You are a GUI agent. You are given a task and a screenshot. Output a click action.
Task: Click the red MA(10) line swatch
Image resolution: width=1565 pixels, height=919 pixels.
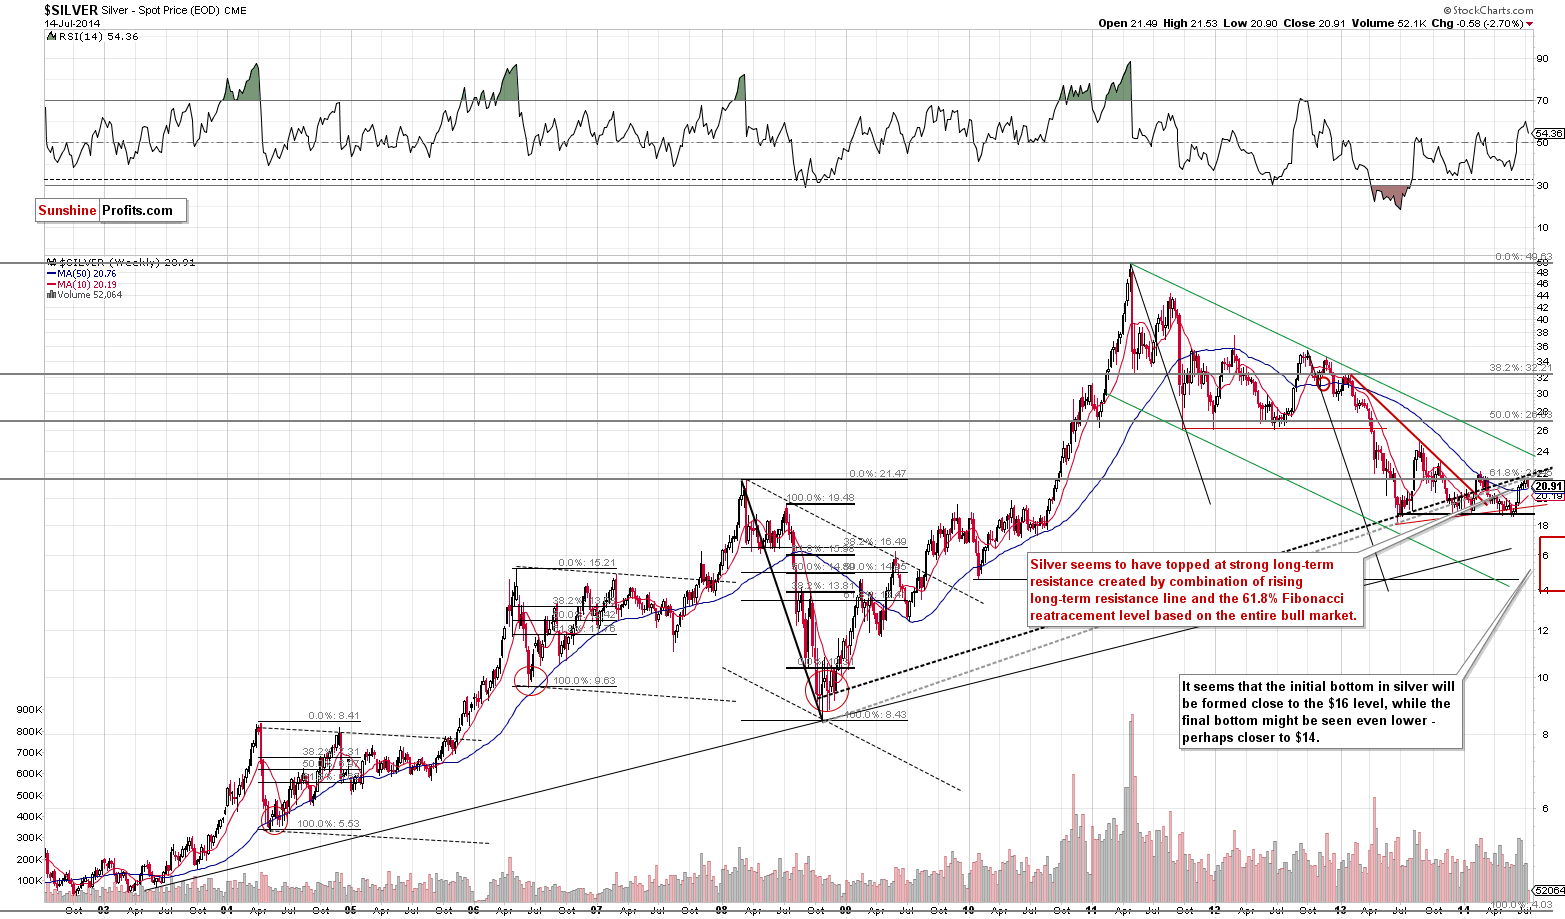click(51, 284)
